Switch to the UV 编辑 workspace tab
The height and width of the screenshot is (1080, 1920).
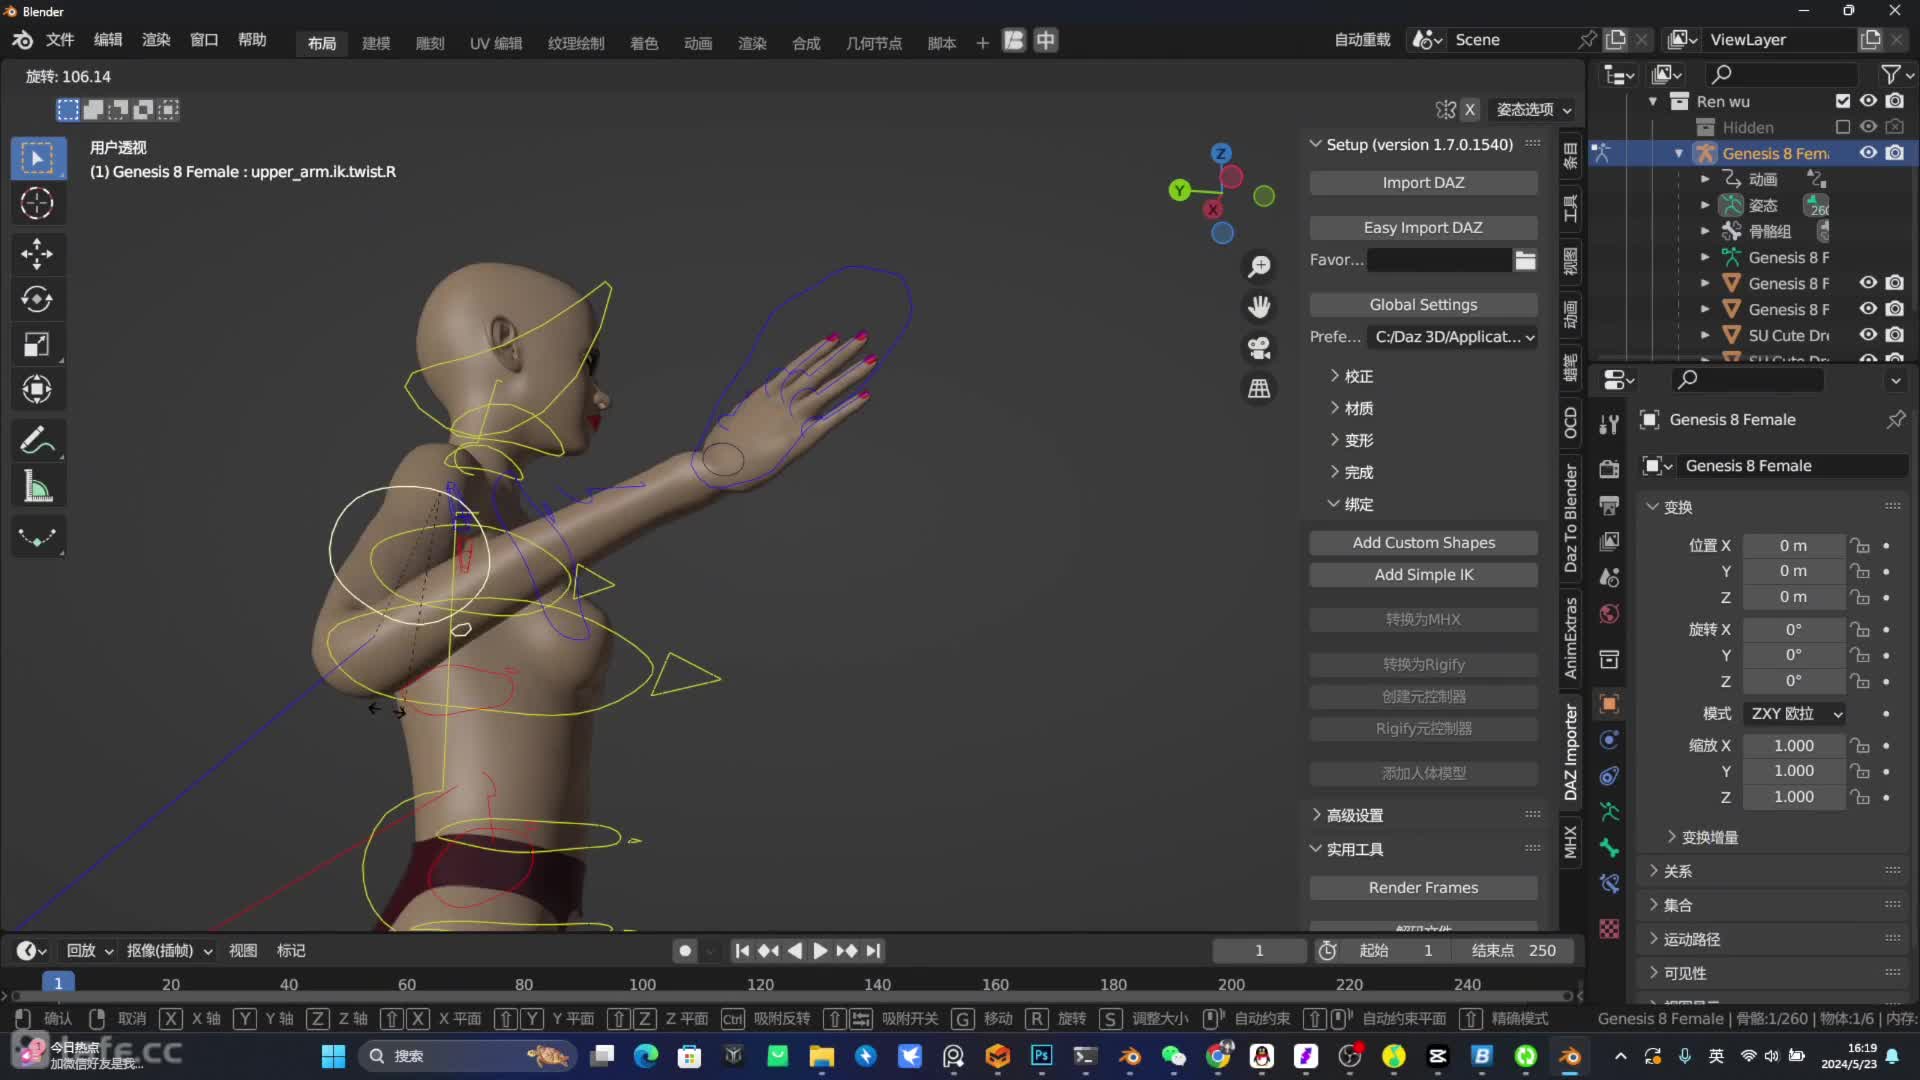[496, 43]
